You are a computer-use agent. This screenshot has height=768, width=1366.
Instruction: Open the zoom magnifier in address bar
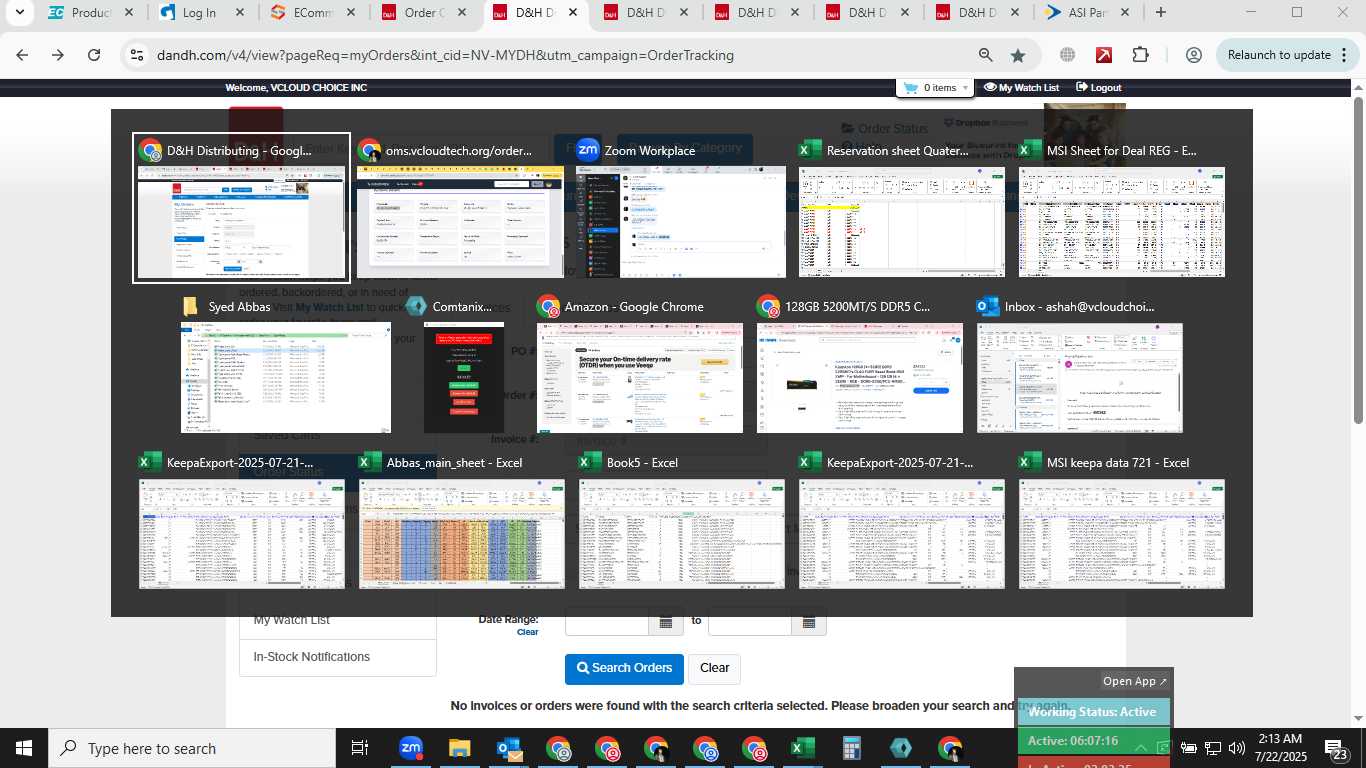986,55
